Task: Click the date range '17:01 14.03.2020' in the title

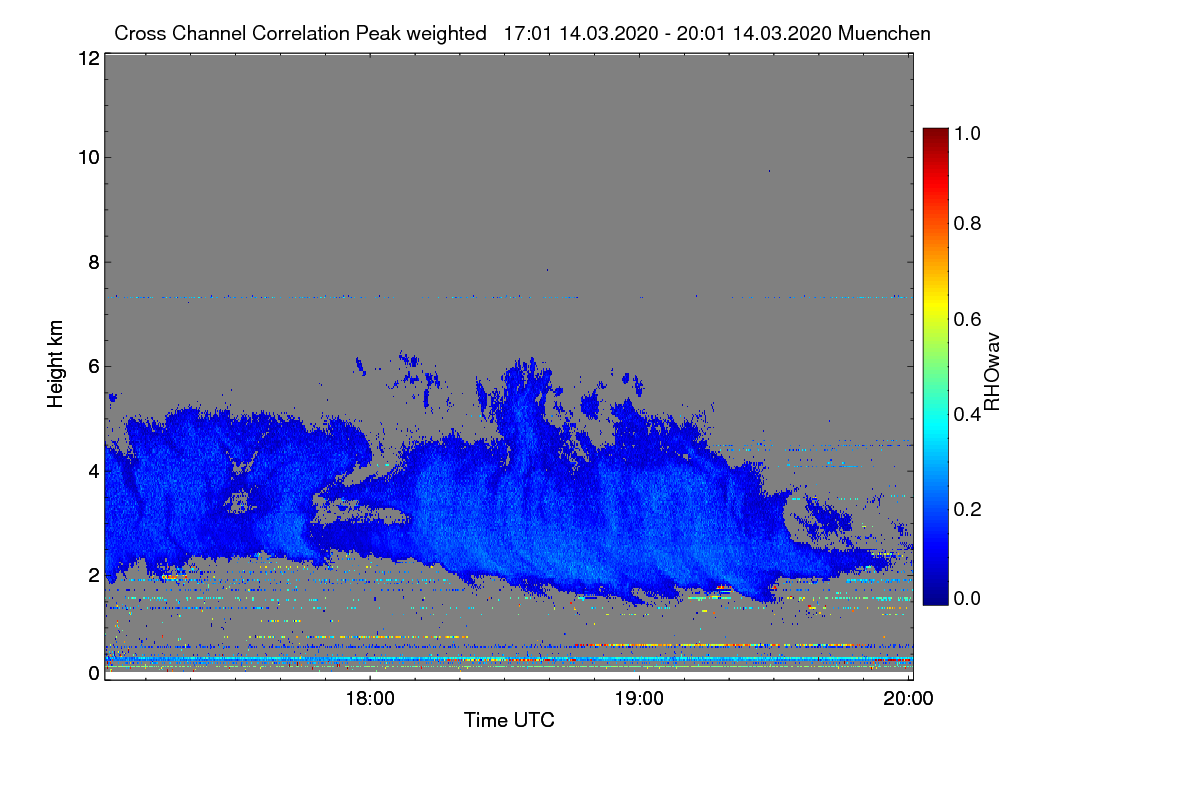Action: 581,33
